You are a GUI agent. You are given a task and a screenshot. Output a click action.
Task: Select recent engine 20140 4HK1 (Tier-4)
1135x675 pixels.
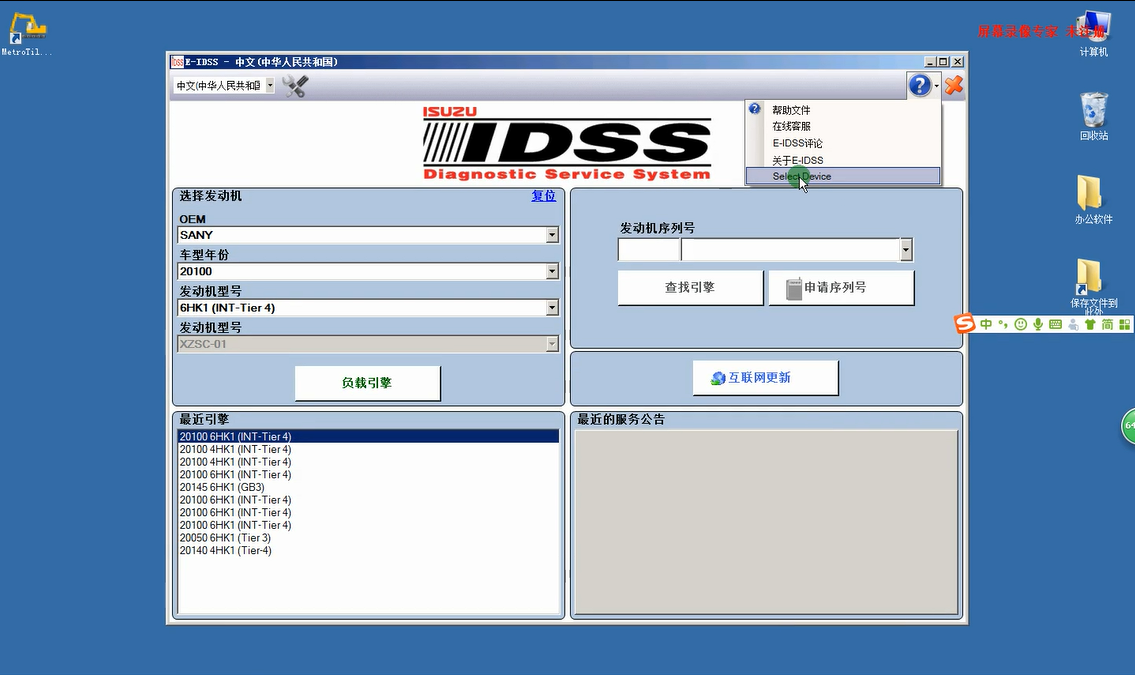click(368, 551)
